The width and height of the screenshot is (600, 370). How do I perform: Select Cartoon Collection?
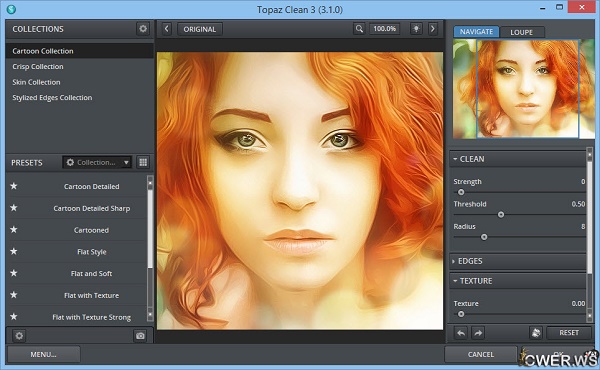(x=80, y=51)
